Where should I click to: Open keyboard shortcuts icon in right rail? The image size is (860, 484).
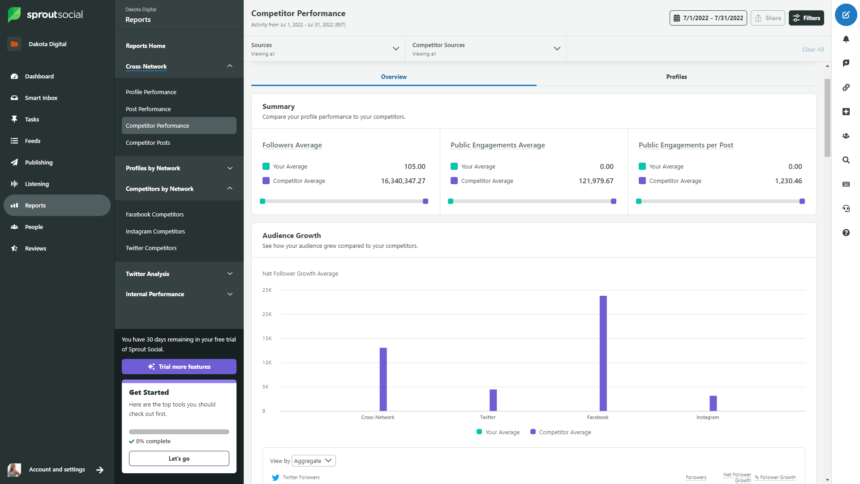846,184
